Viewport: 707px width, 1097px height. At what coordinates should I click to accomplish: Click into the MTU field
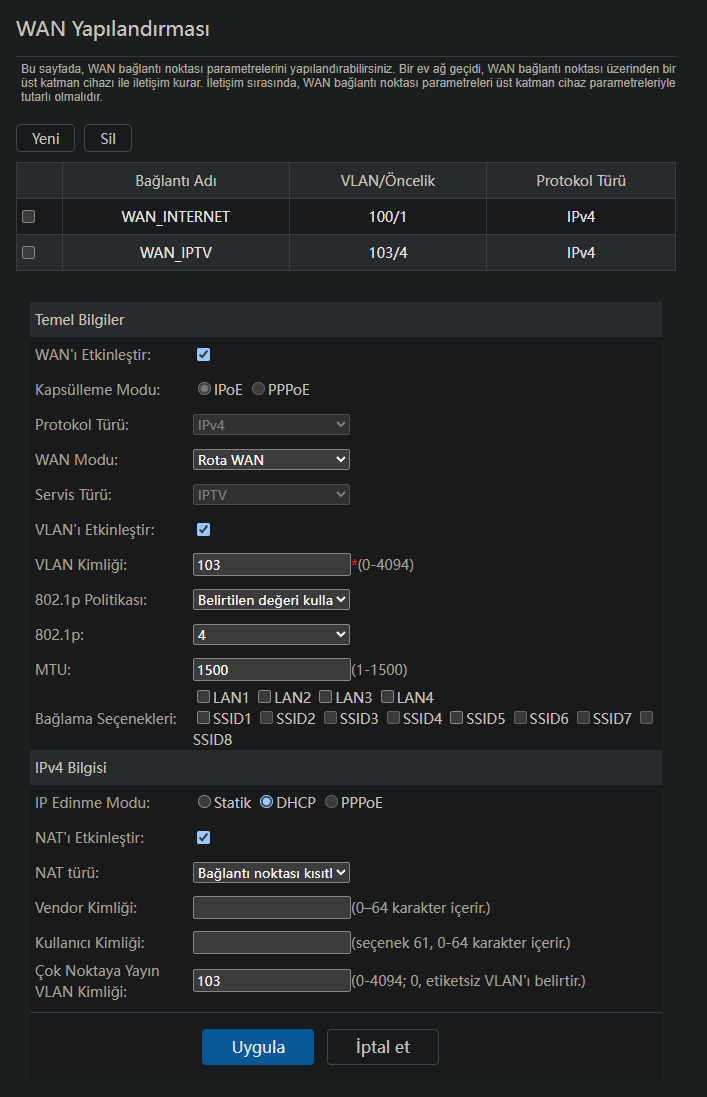(x=271, y=670)
